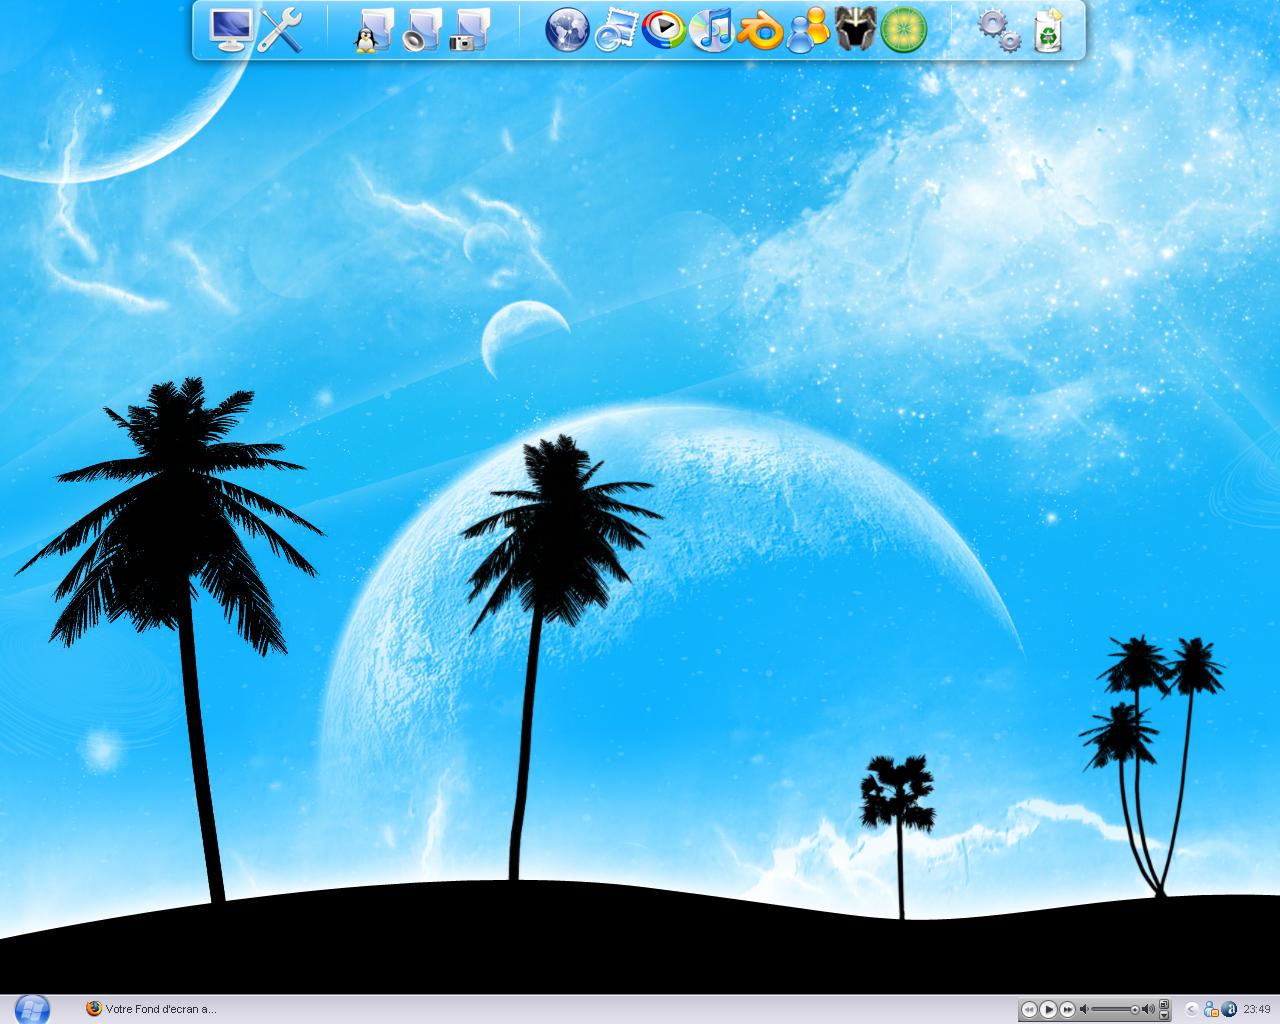
Task: Open the folder with speaker icon
Action: (422, 30)
